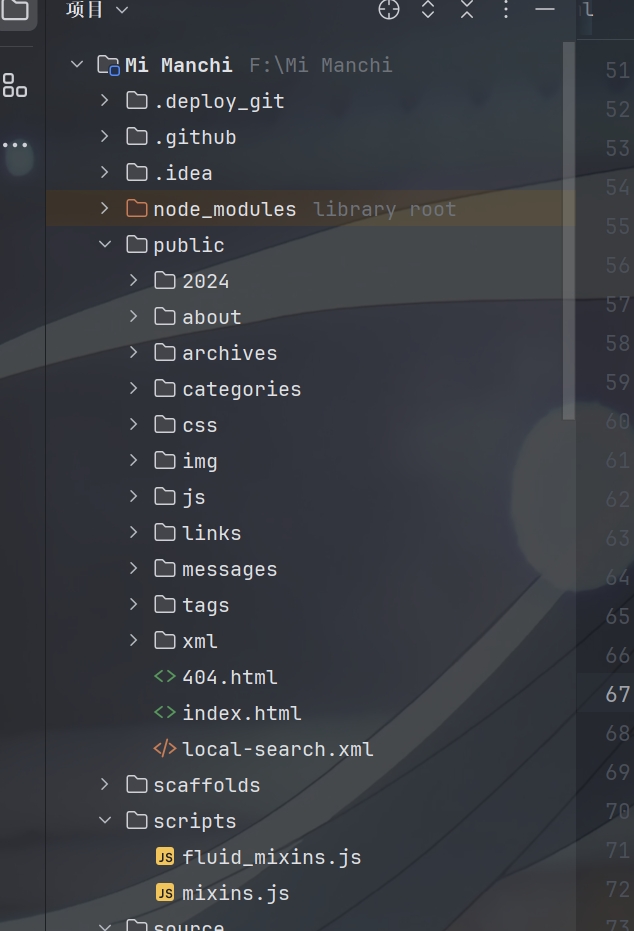Select fluid_mixins.js file
634x931 pixels.
coord(271,857)
